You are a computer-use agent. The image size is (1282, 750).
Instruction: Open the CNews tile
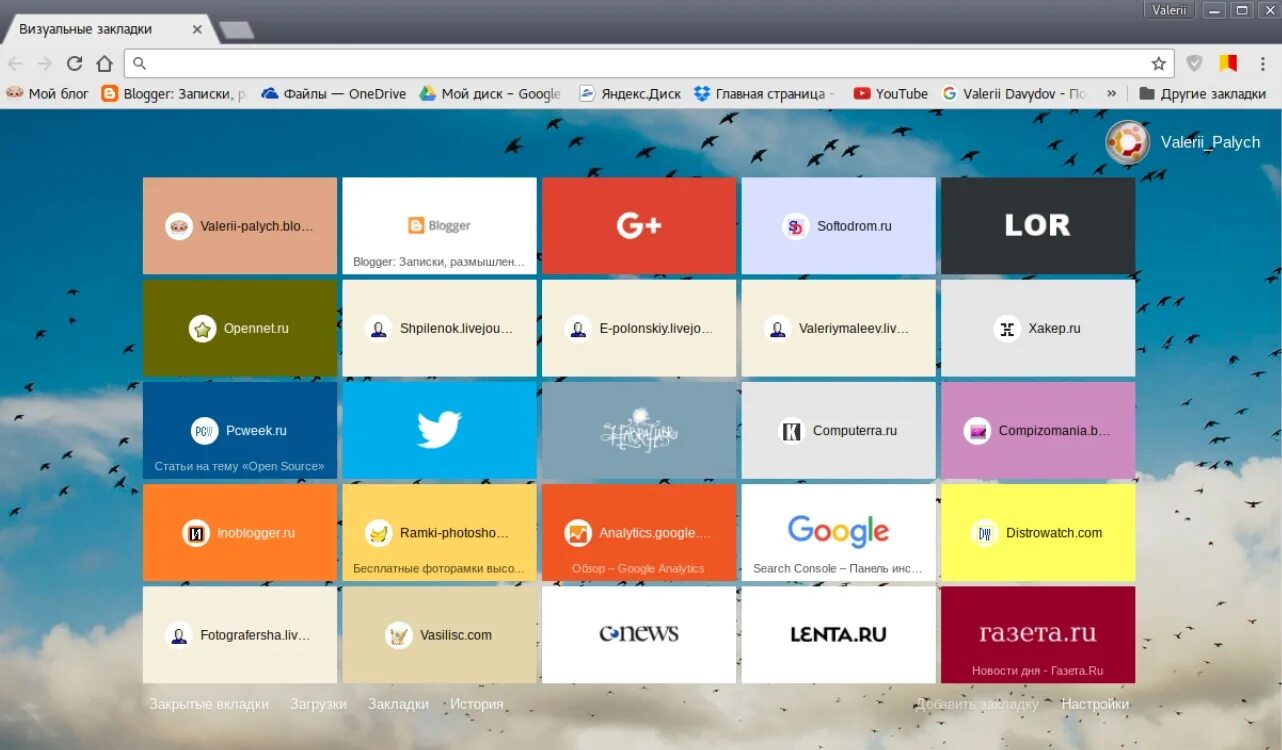pyautogui.click(x=639, y=635)
